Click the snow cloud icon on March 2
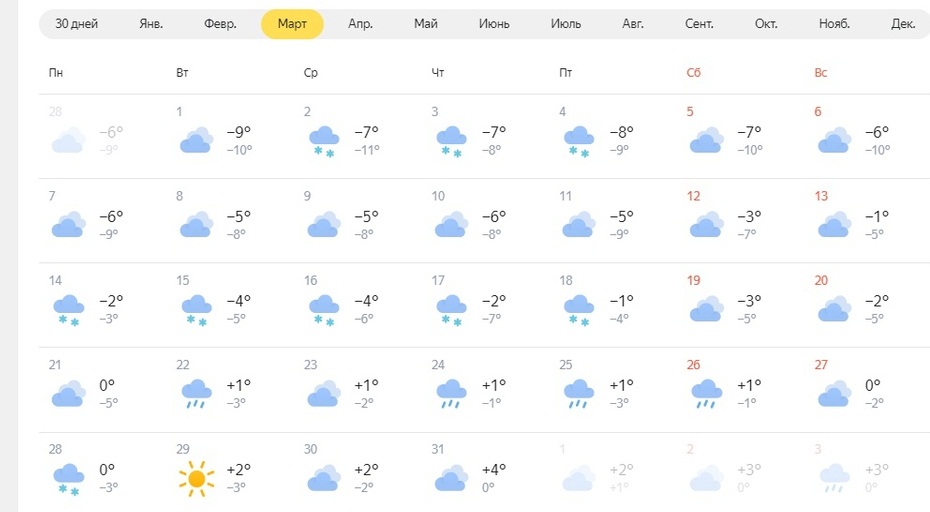This screenshot has width=930, height=512. [324, 142]
